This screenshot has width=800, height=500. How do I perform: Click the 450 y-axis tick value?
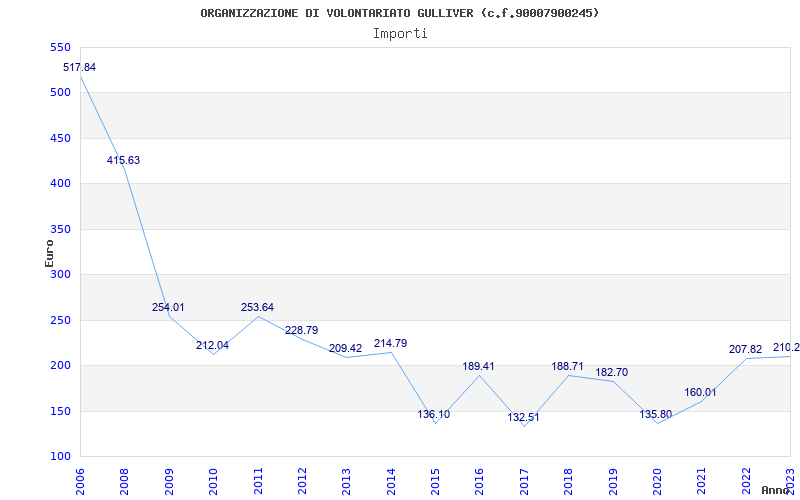60,138
